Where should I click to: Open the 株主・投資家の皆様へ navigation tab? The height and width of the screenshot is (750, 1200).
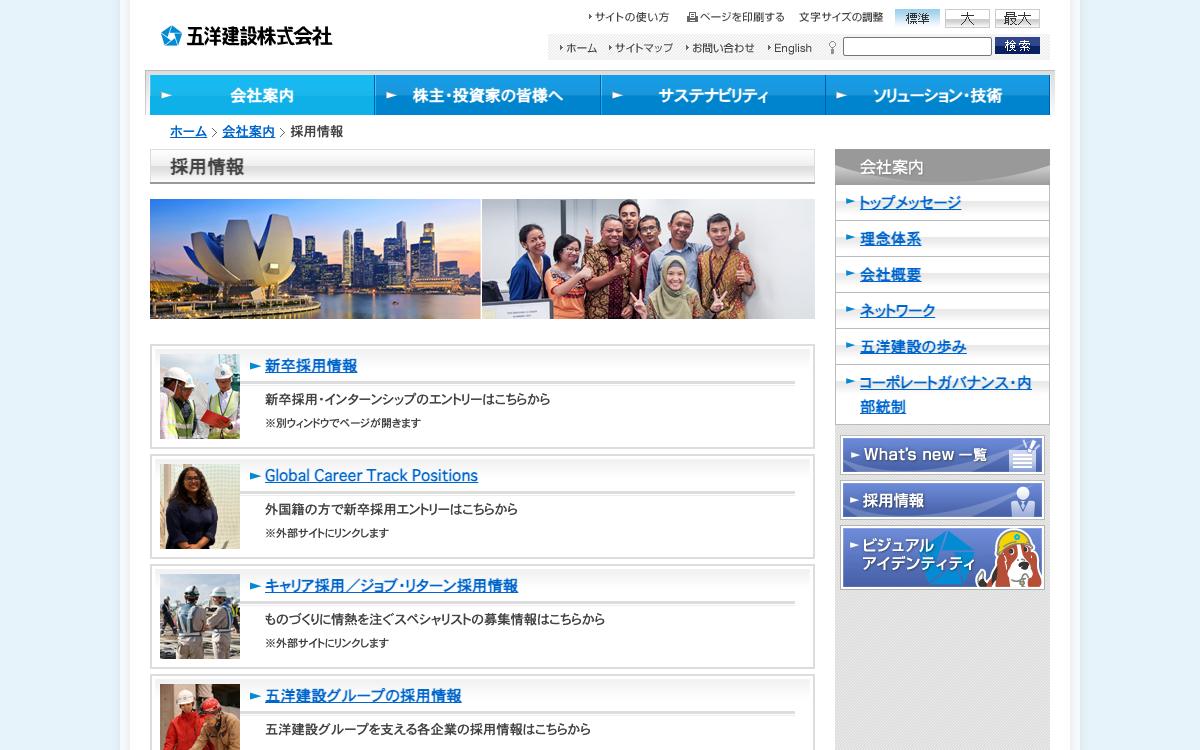pyautogui.click(x=488, y=95)
